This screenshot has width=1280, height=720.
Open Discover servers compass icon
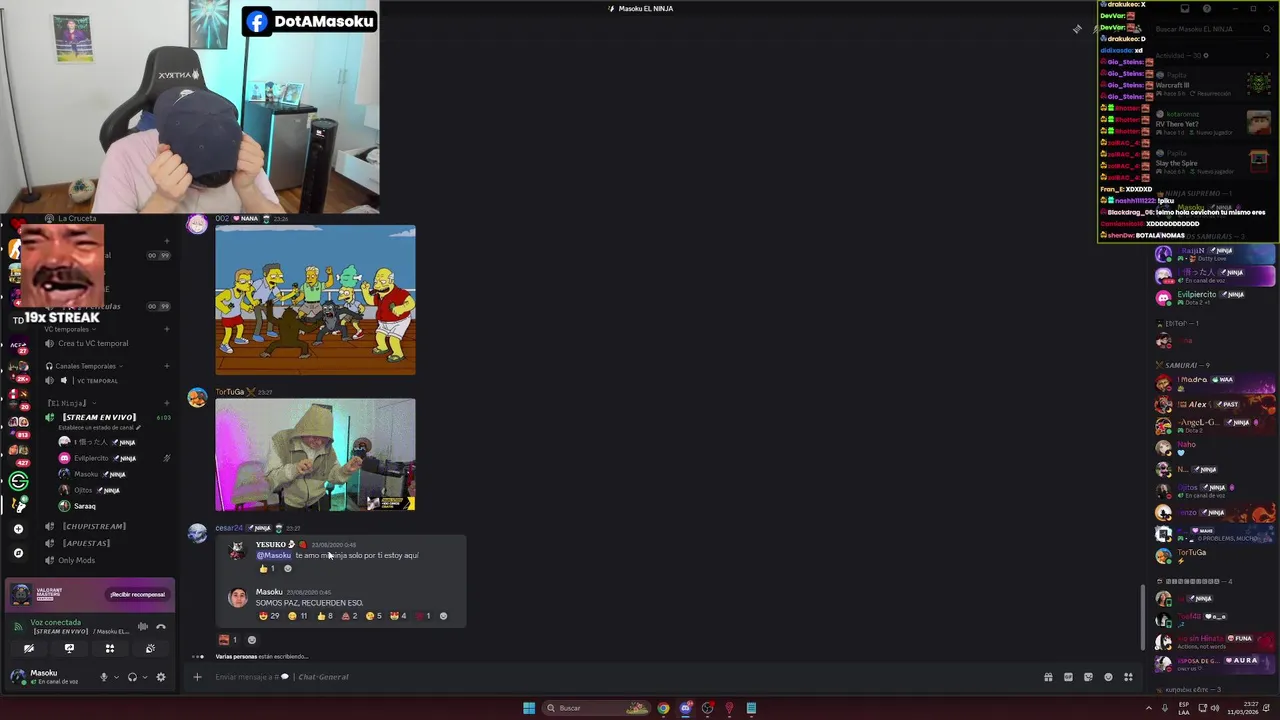(x=18, y=553)
